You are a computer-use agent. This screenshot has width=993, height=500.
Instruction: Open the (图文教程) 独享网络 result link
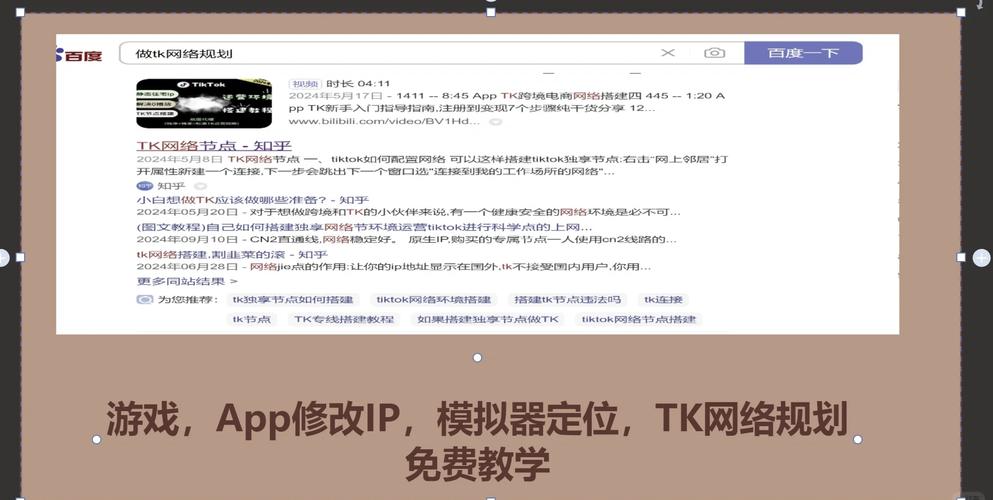coord(364,227)
